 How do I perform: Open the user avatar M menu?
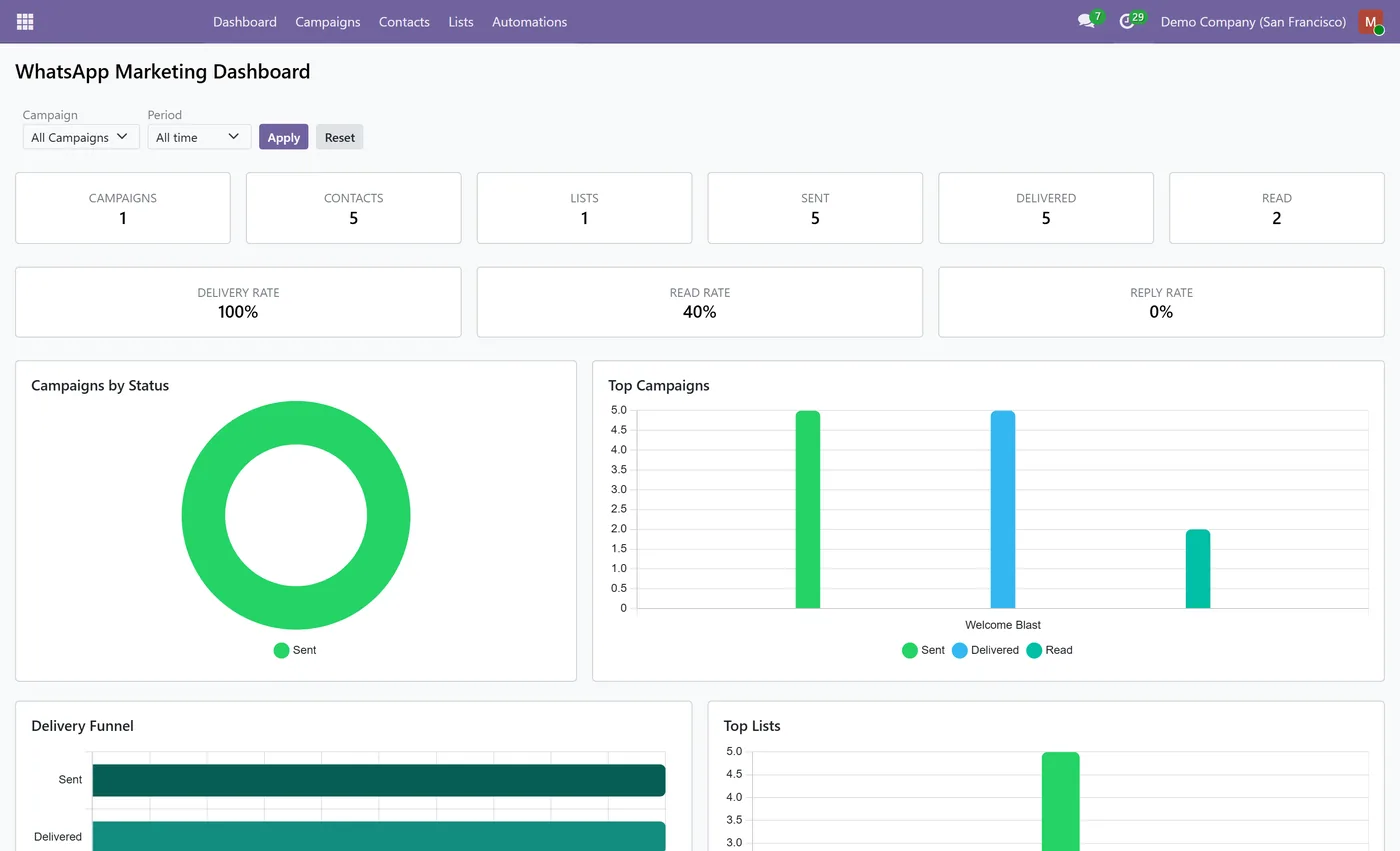(1371, 22)
